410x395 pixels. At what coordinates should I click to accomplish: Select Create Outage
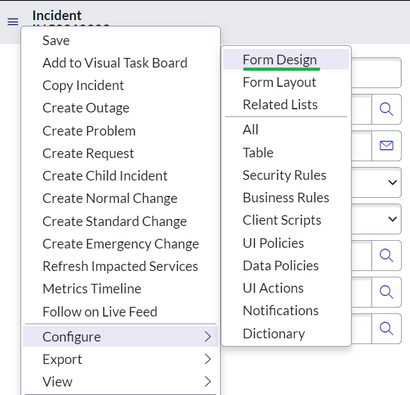86,108
